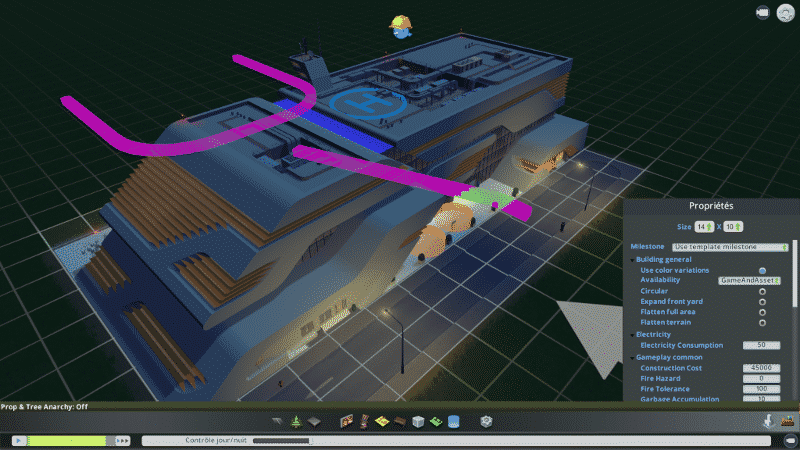Click the microphone-shaped icon, bottom right
The height and width of the screenshot is (450, 800).
coord(768,422)
